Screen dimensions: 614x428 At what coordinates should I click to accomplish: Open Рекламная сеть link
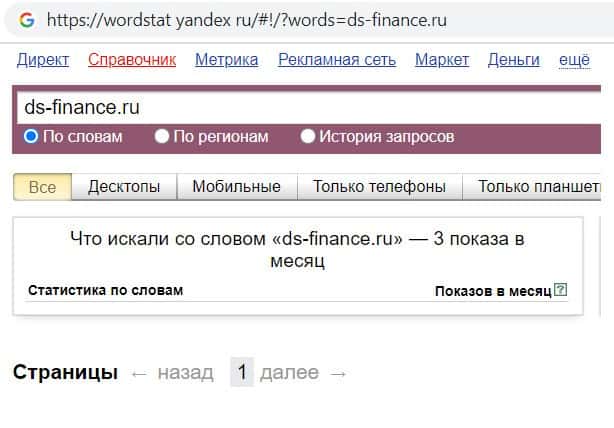337,60
